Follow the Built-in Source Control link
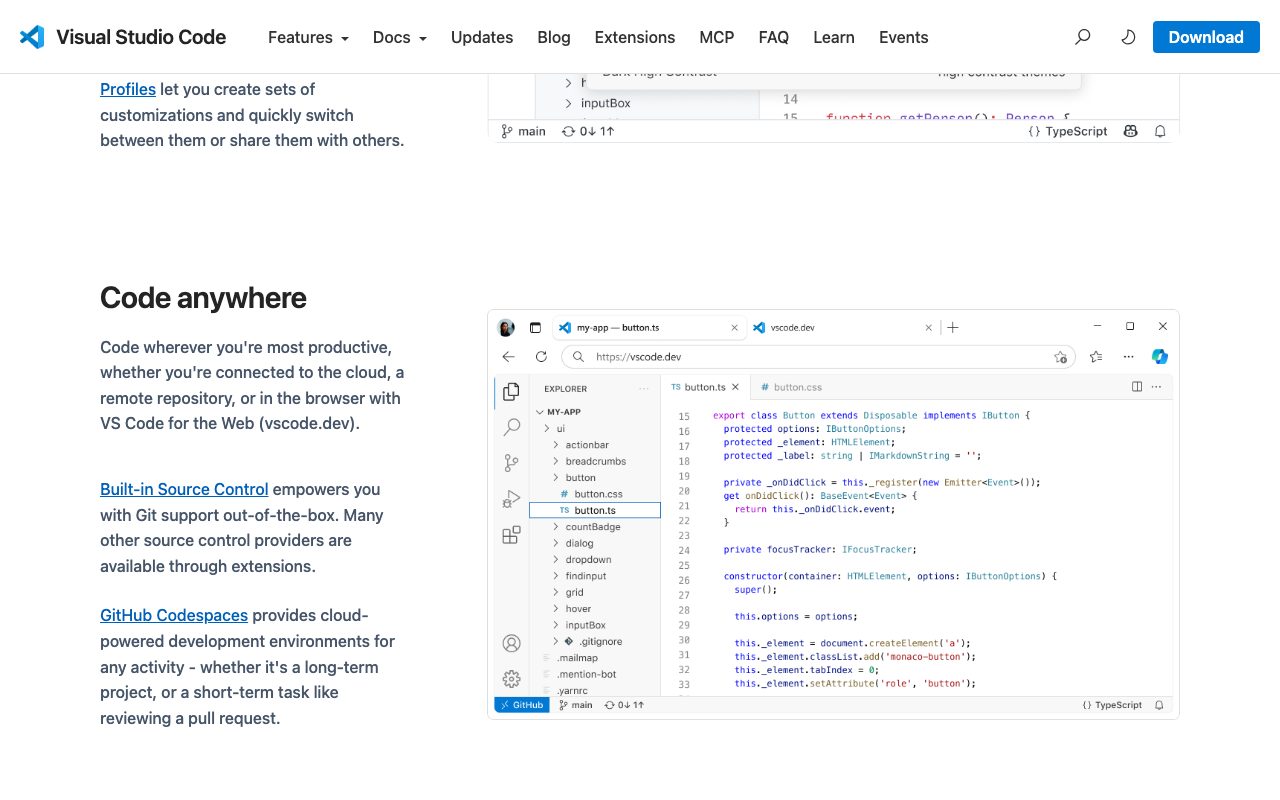Screen dimensions: 1280x800 click(x=184, y=489)
